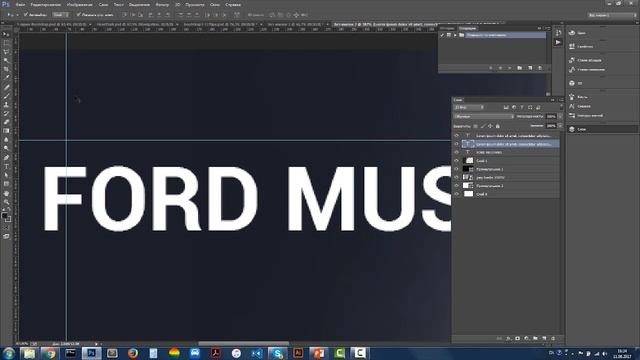The width and height of the screenshot is (640, 360).
Task: Select the Quick Selection tool
Action: pos(6,60)
